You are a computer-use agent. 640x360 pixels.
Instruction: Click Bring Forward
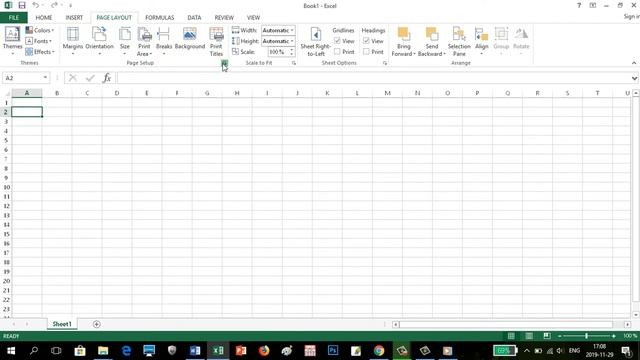(403, 41)
